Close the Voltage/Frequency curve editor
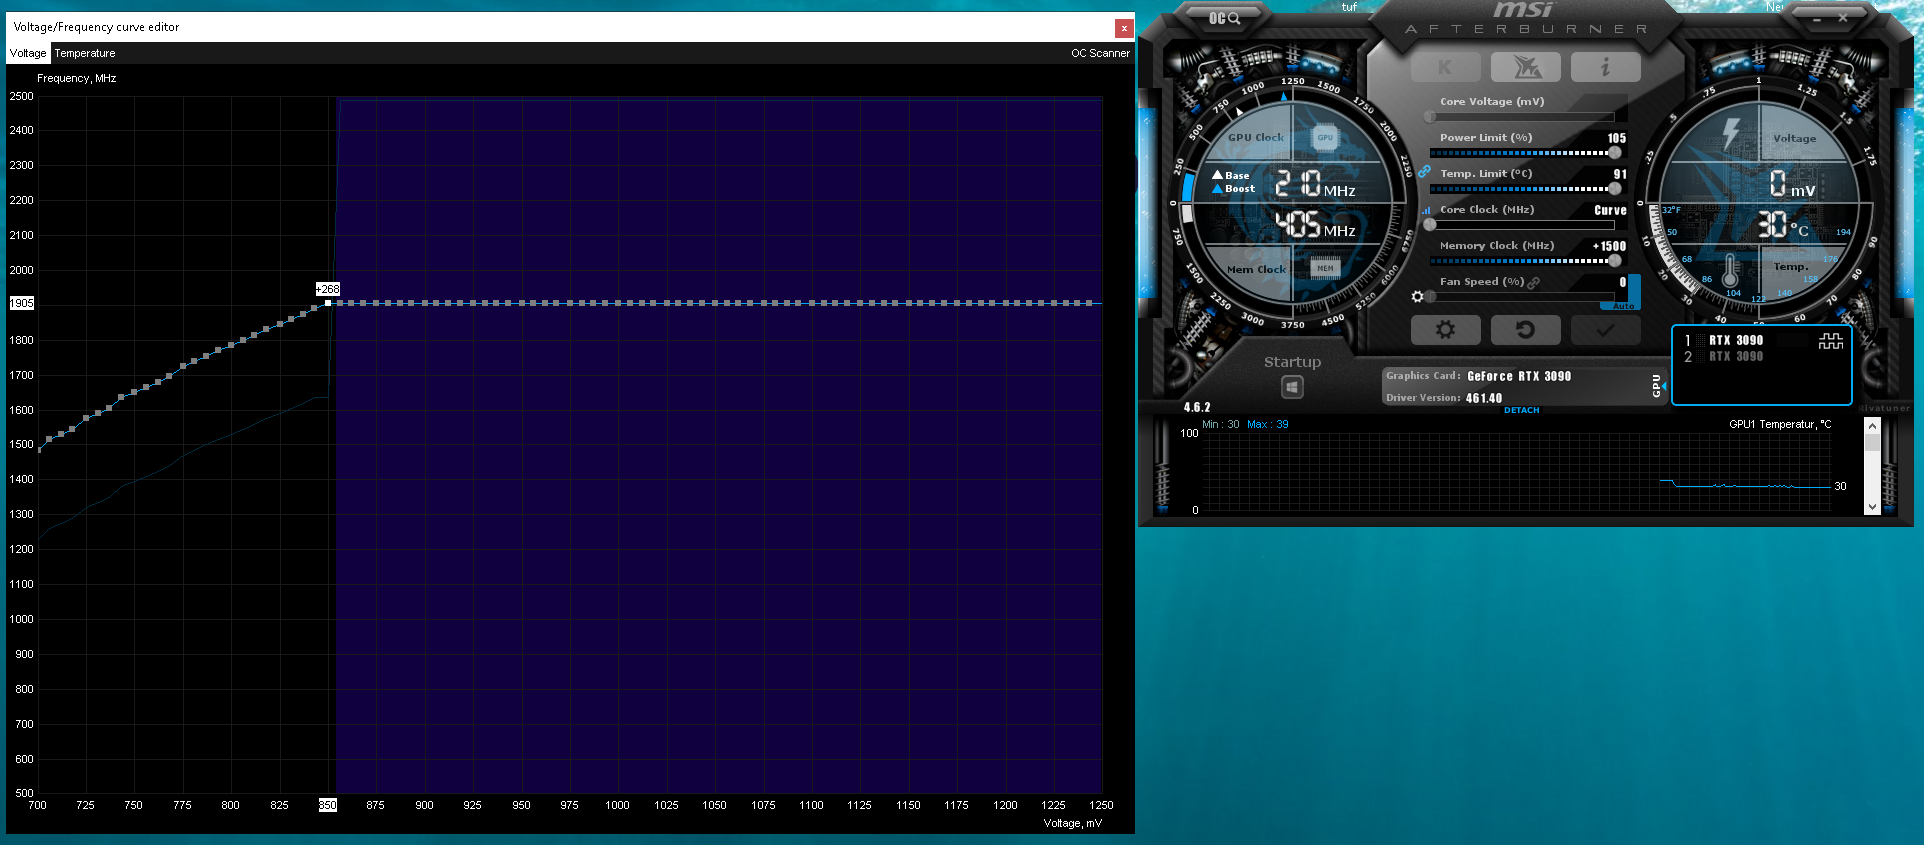Screen dimensions: 1924x845 pyautogui.click(x=1124, y=28)
